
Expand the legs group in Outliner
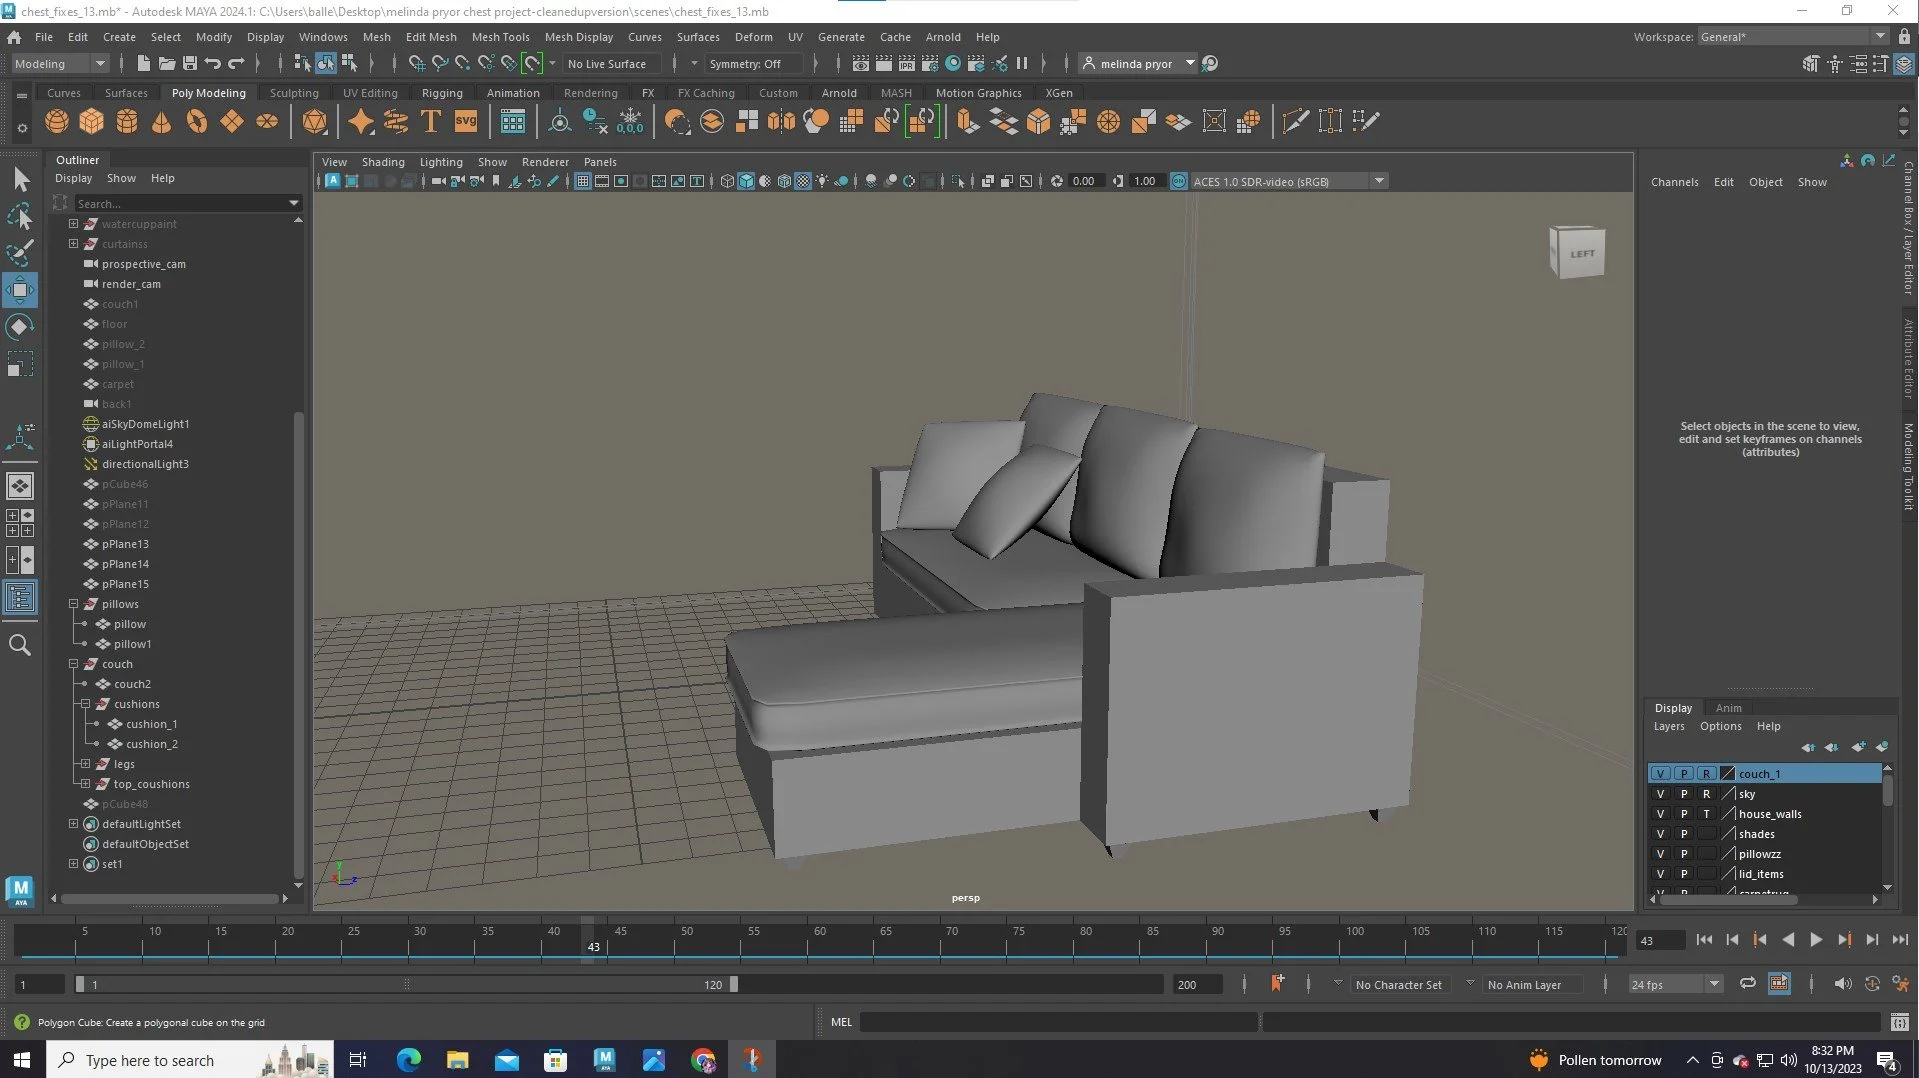click(x=85, y=764)
